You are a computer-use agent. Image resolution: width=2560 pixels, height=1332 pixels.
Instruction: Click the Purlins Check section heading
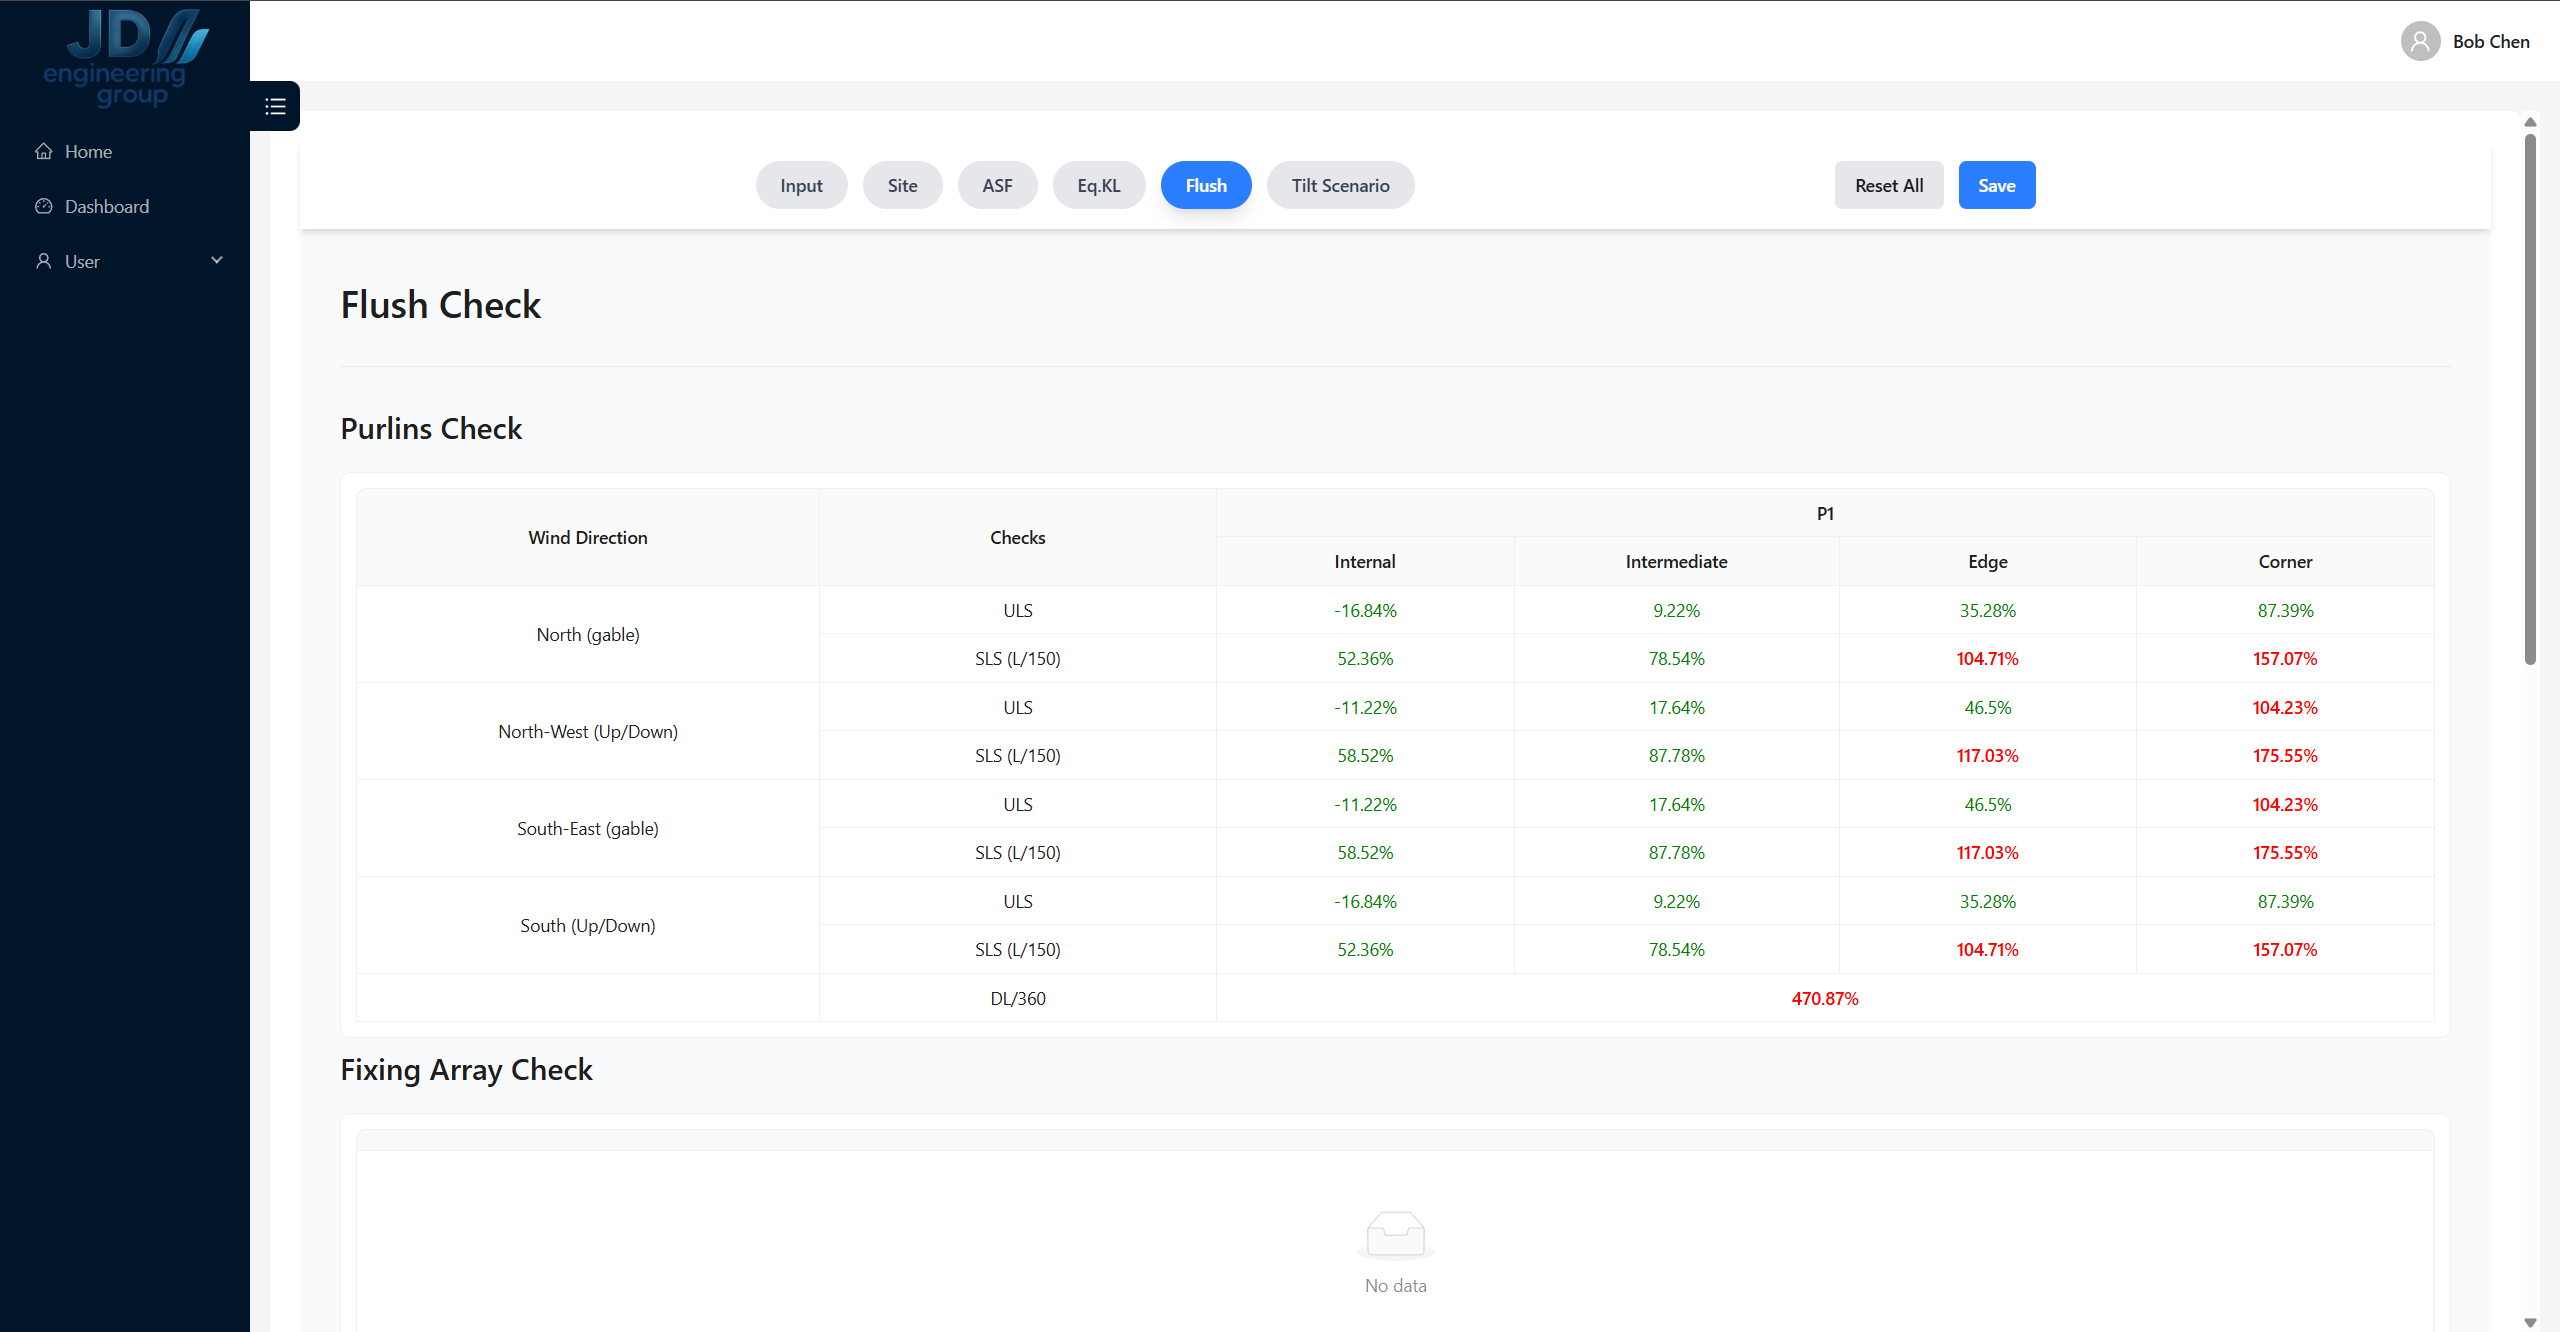pyautogui.click(x=432, y=428)
